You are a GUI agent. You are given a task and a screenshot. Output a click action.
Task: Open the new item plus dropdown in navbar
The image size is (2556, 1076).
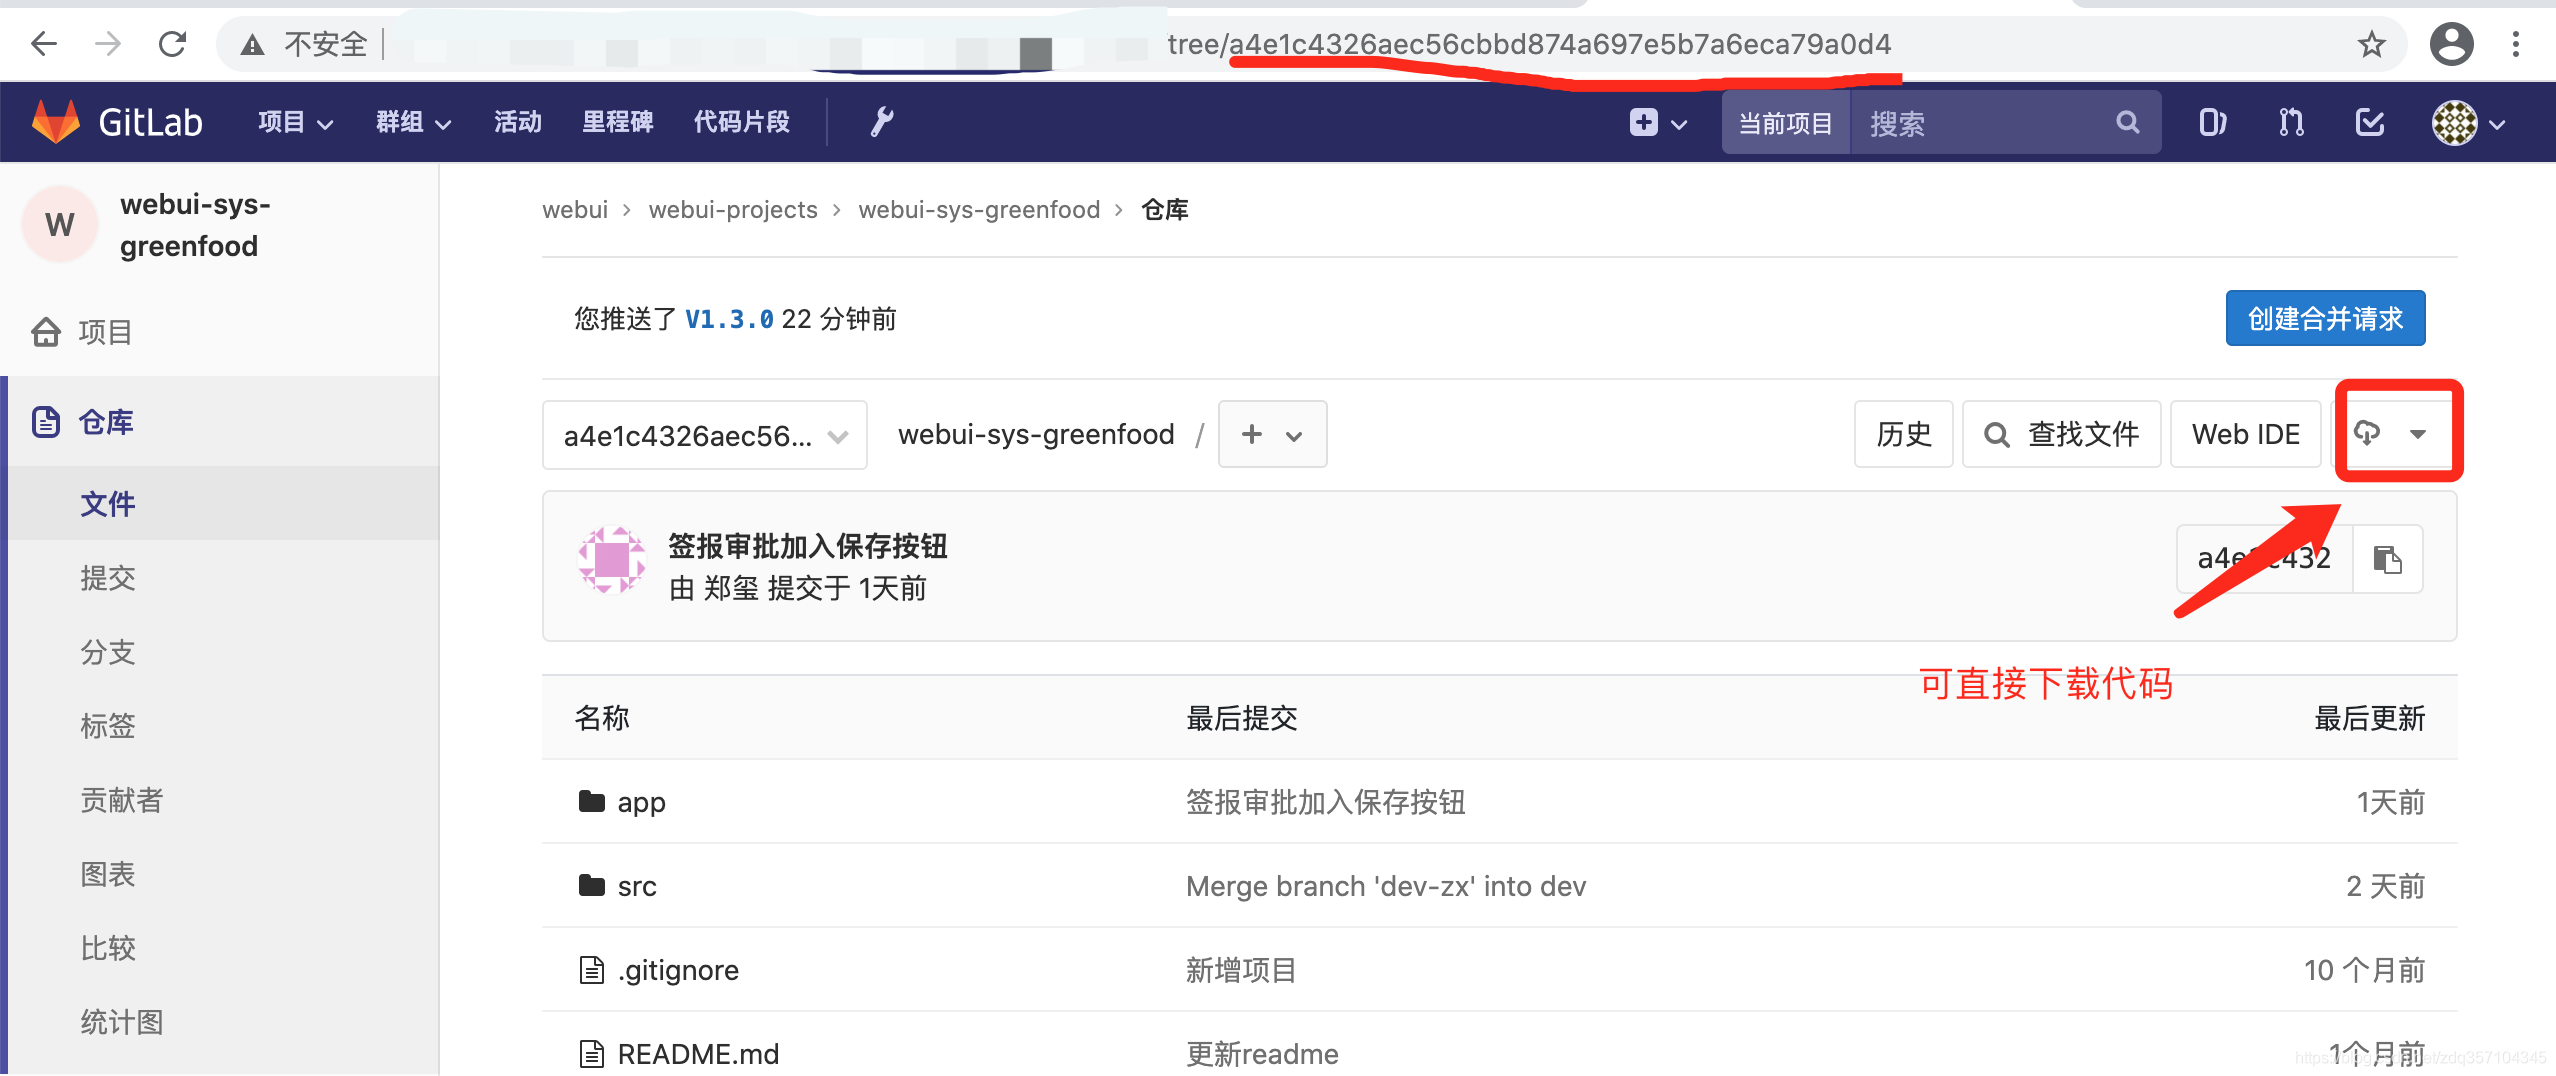click(x=1658, y=123)
